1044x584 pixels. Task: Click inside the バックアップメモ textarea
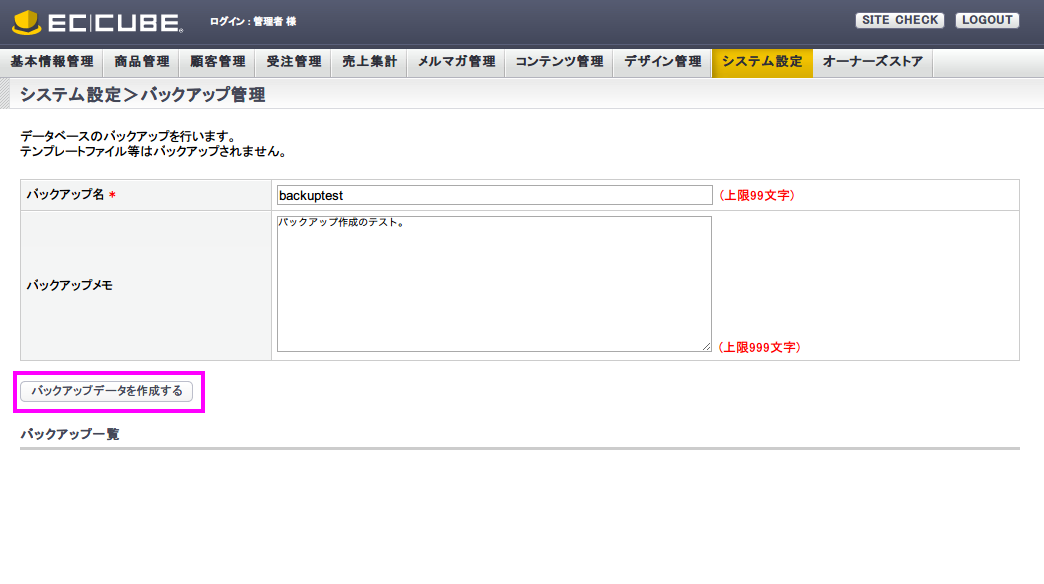coord(494,284)
